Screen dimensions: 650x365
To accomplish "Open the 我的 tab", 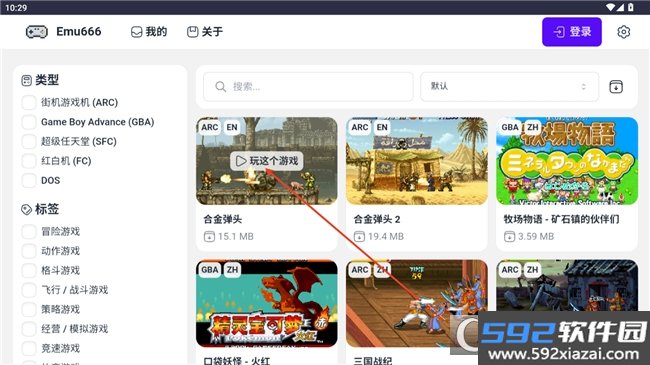I will [149, 32].
